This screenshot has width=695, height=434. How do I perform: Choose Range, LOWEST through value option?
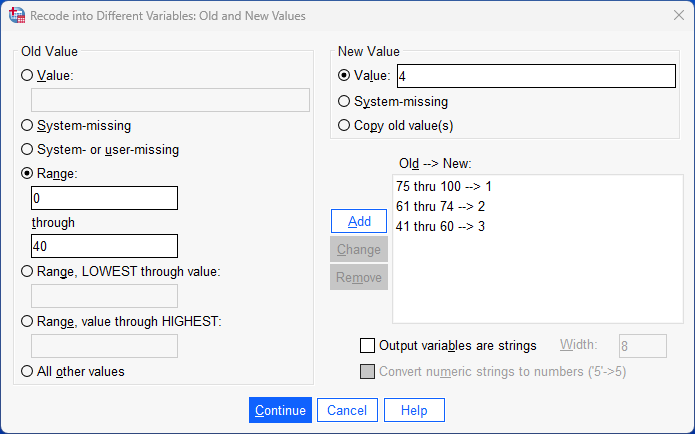(27, 271)
